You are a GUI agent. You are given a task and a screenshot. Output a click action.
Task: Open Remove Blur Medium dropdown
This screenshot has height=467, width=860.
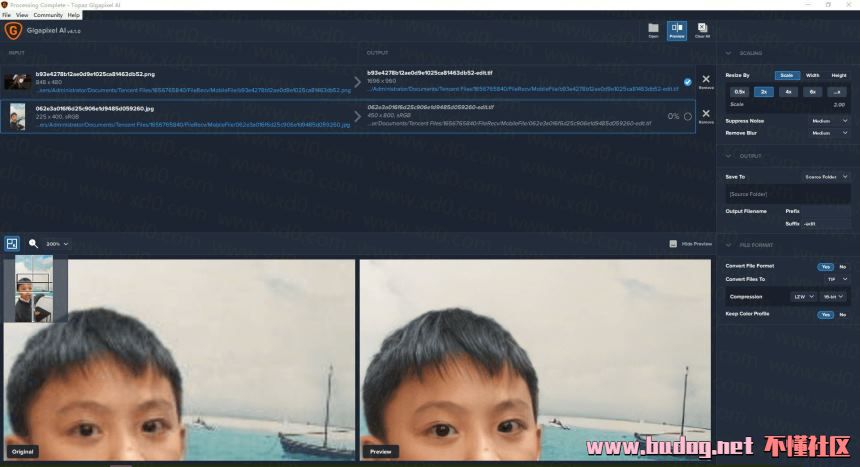point(829,133)
